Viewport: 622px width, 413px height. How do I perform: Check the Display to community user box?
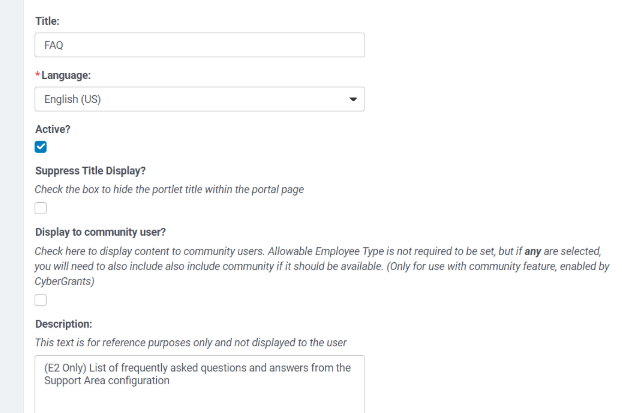coord(40,300)
